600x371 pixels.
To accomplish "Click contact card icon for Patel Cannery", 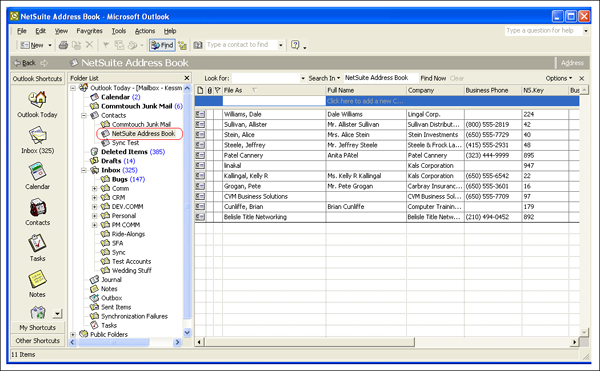I will pyautogui.click(x=200, y=155).
